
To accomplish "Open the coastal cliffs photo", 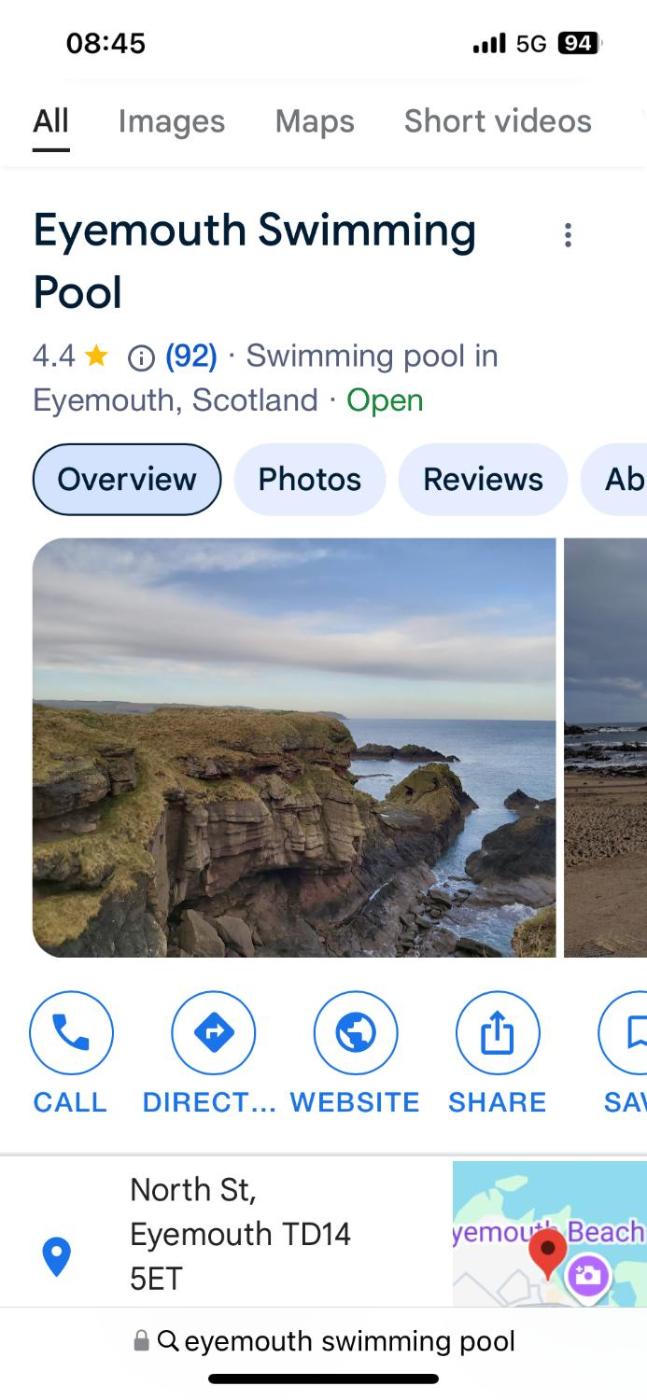I will [294, 747].
